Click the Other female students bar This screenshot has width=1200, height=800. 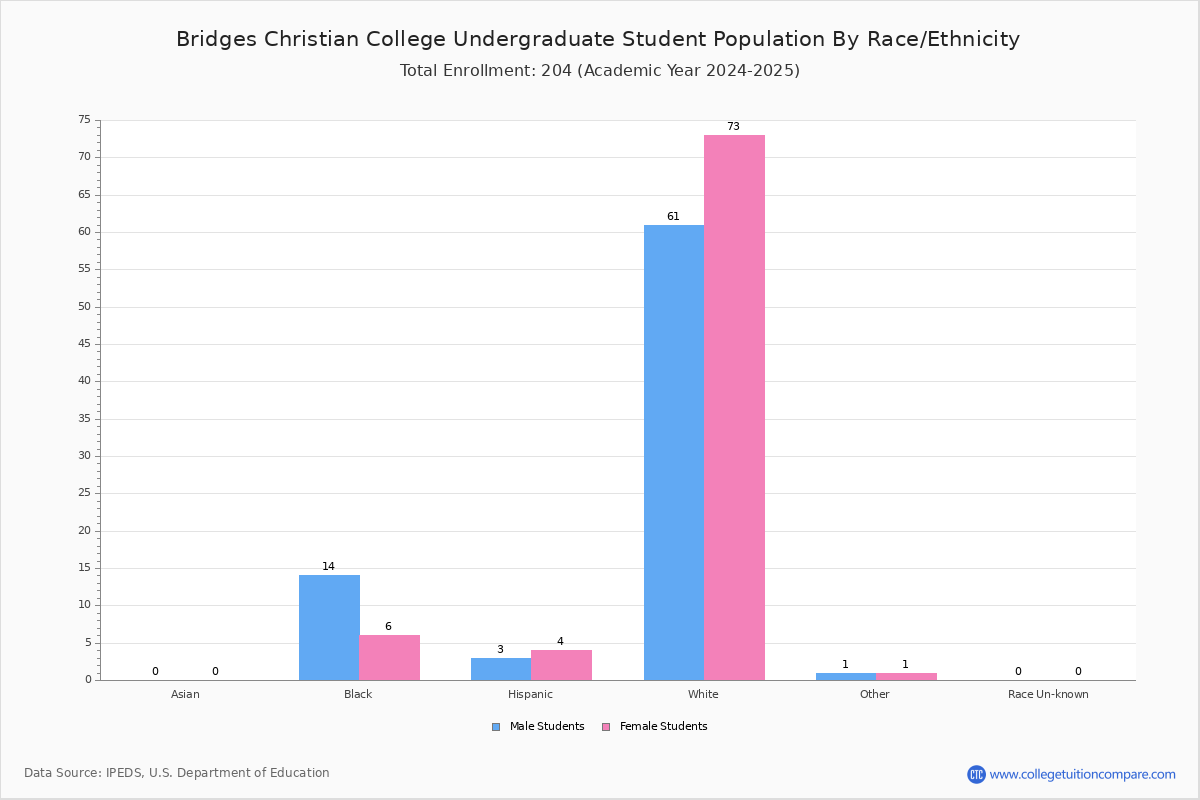click(907, 677)
